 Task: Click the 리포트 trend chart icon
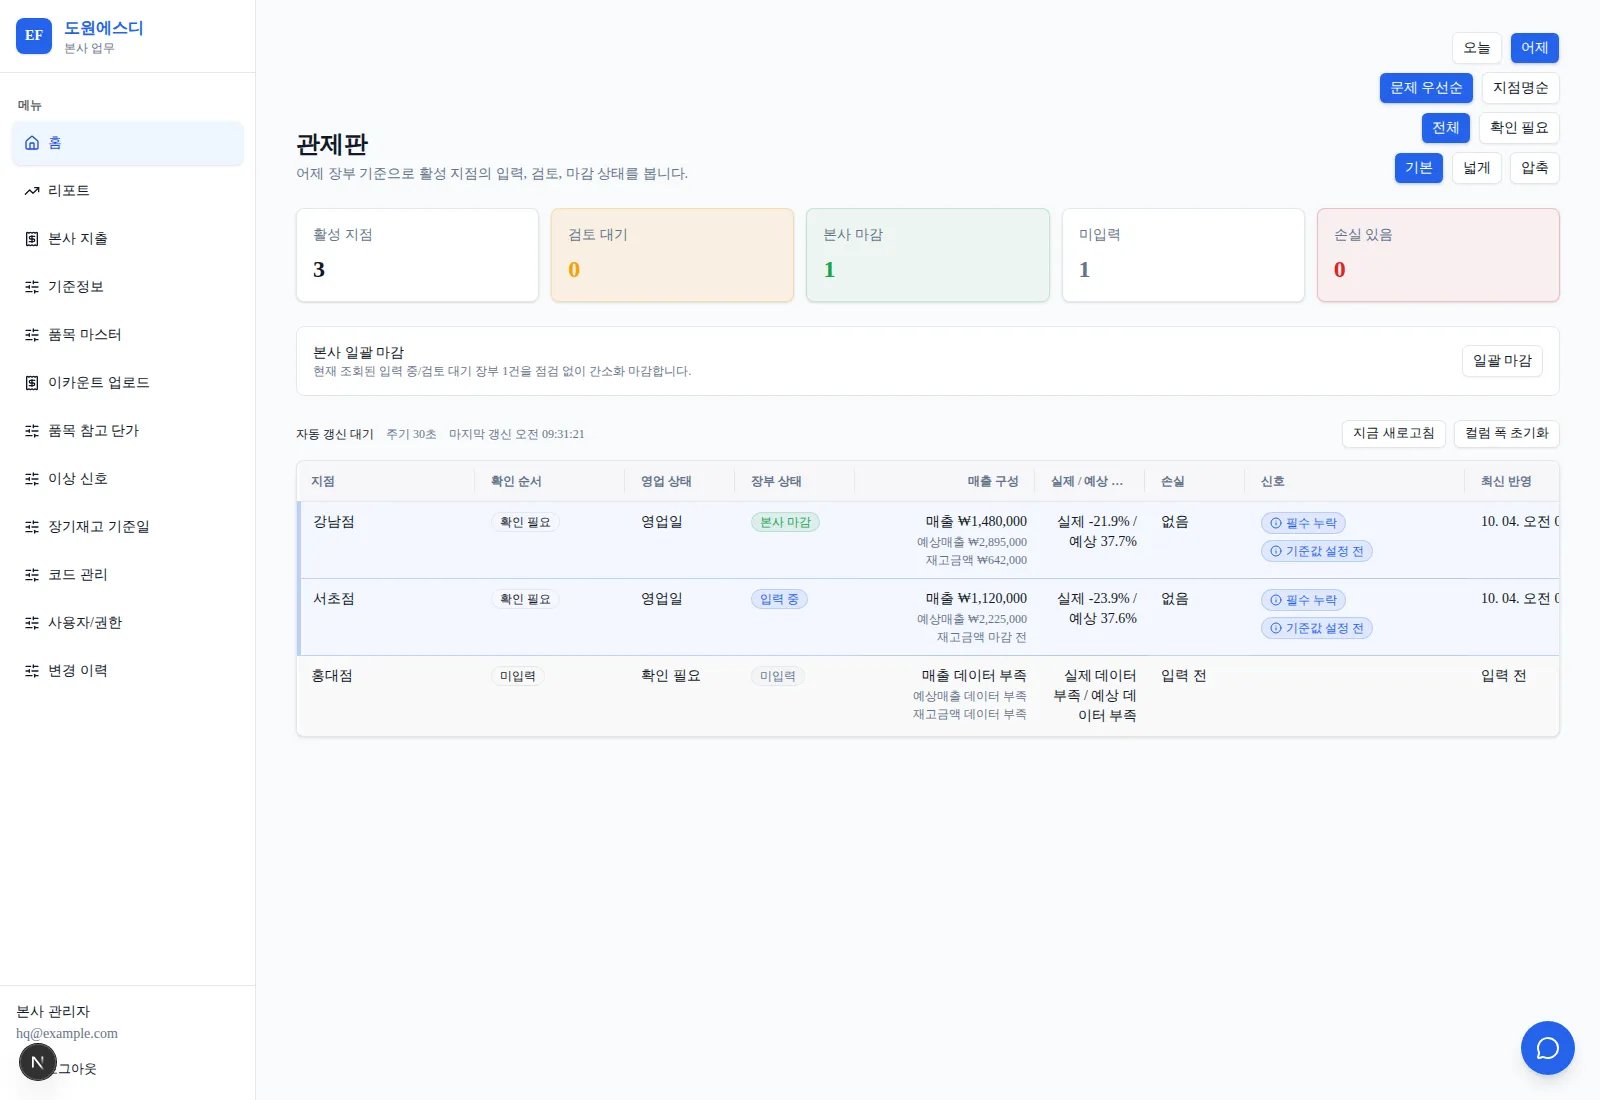tap(32, 191)
